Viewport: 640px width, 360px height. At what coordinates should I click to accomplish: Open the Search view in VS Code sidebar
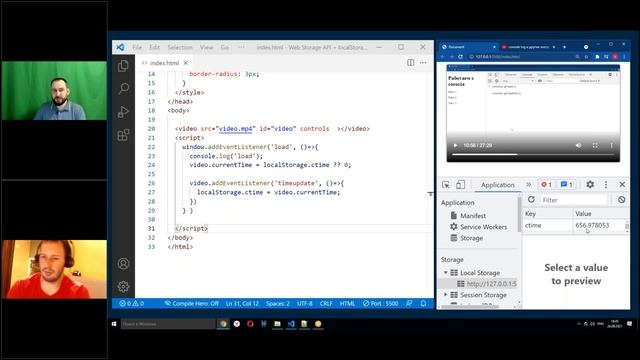click(x=123, y=88)
